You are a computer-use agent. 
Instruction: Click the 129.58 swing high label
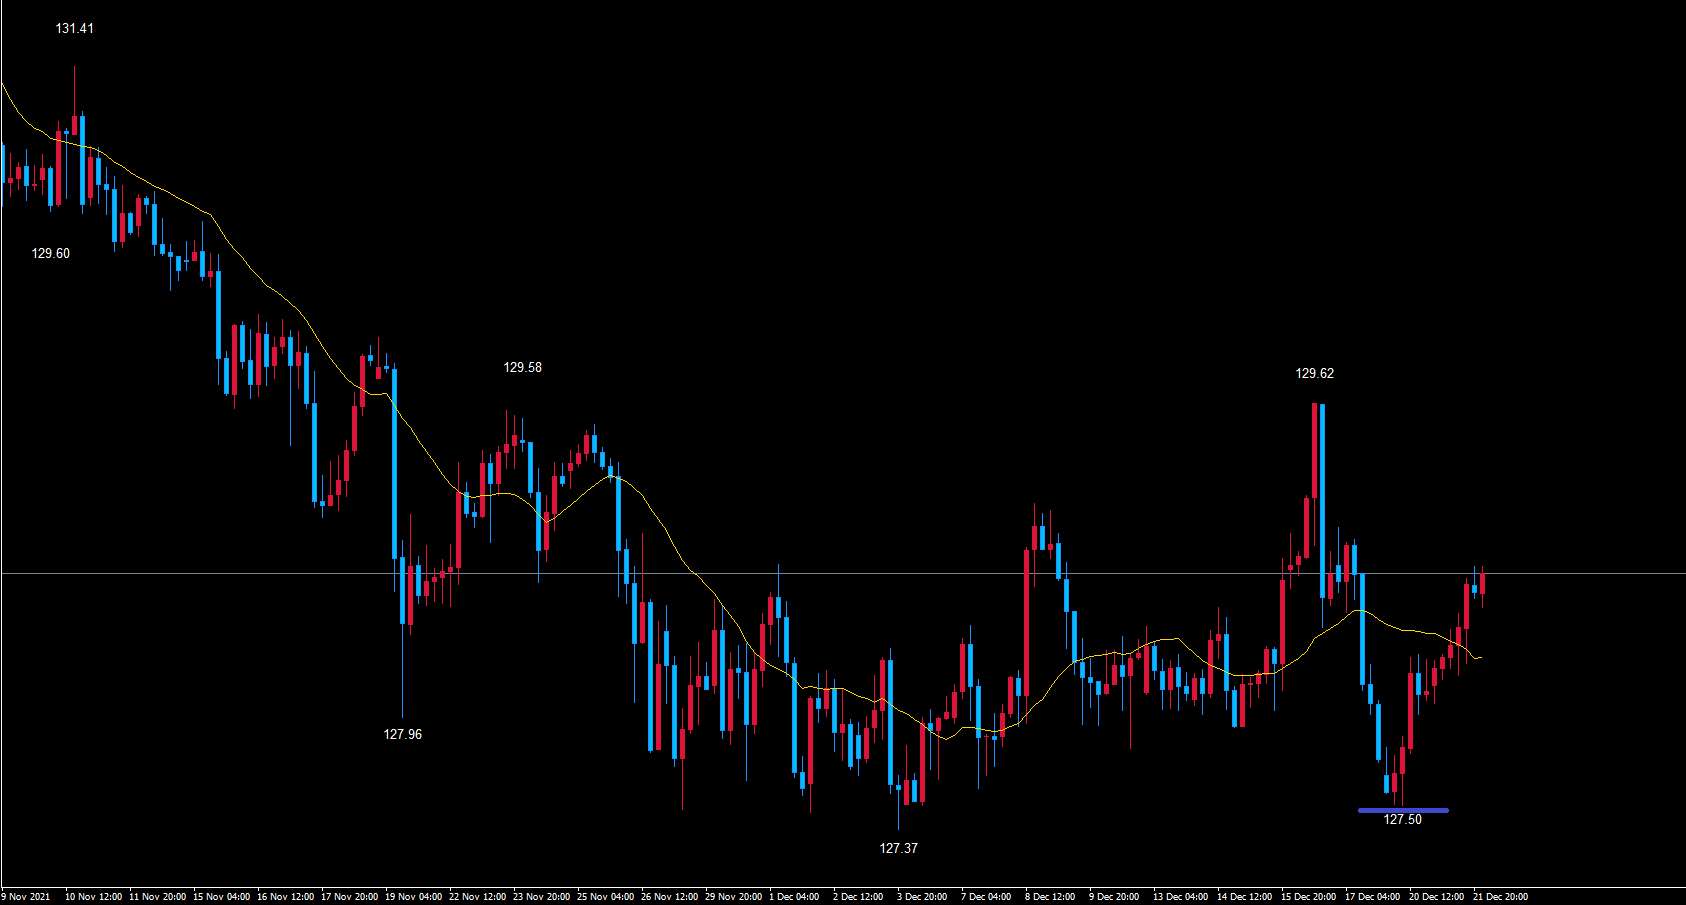pos(522,367)
